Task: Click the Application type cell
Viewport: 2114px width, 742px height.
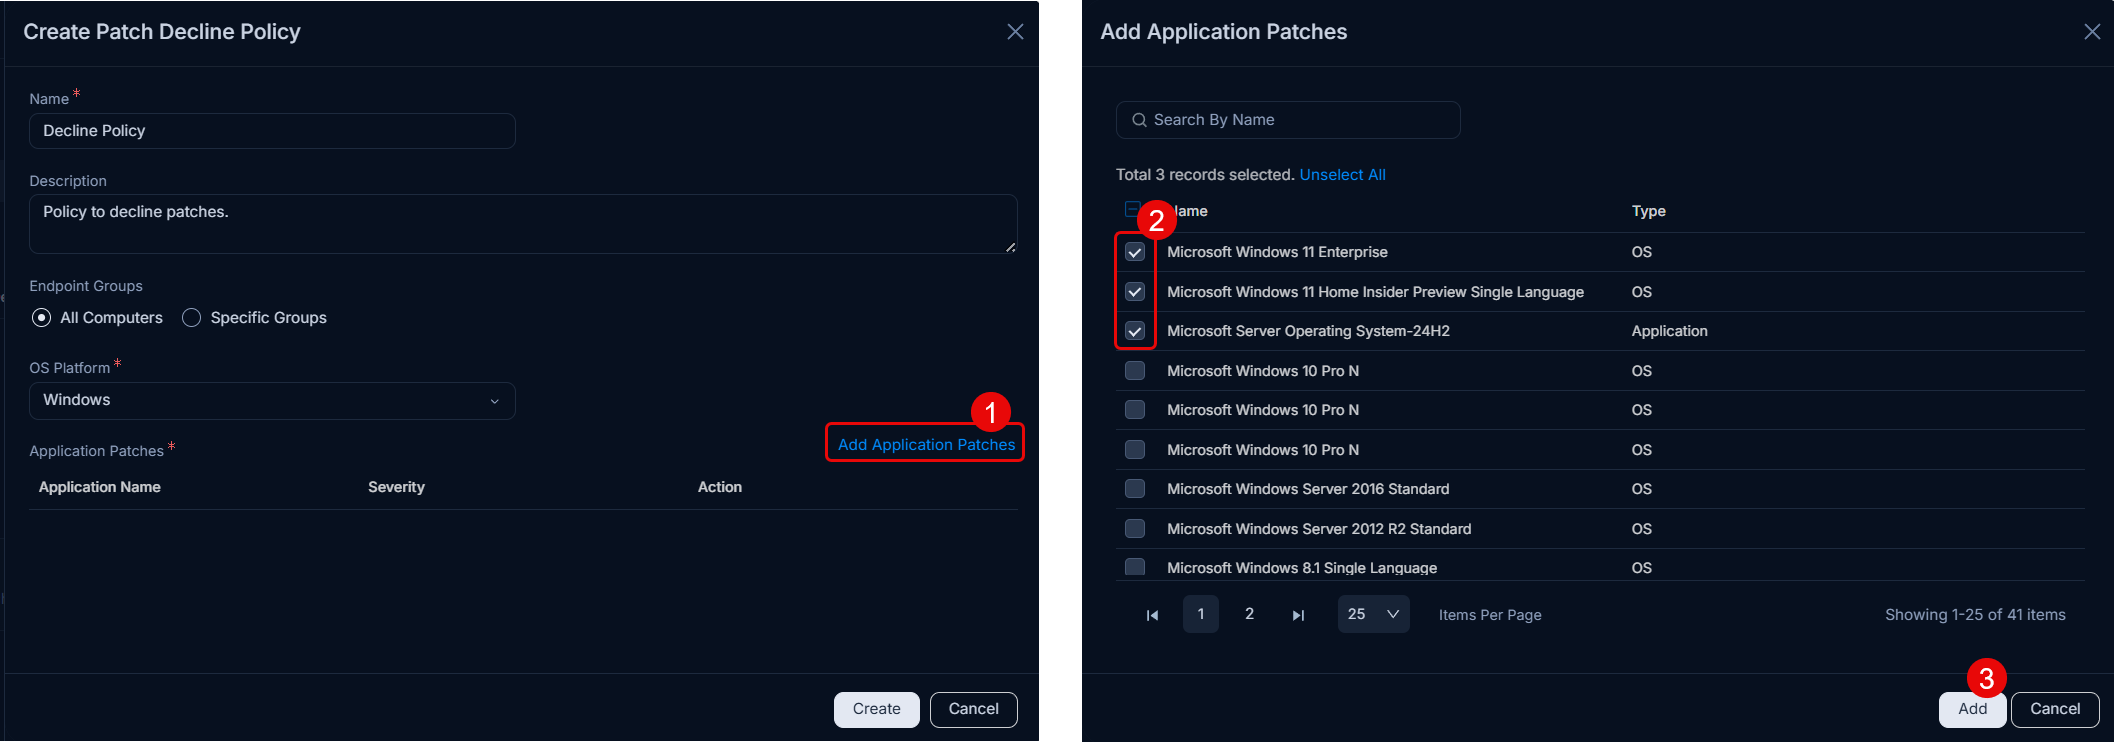Action: click(x=1669, y=331)
